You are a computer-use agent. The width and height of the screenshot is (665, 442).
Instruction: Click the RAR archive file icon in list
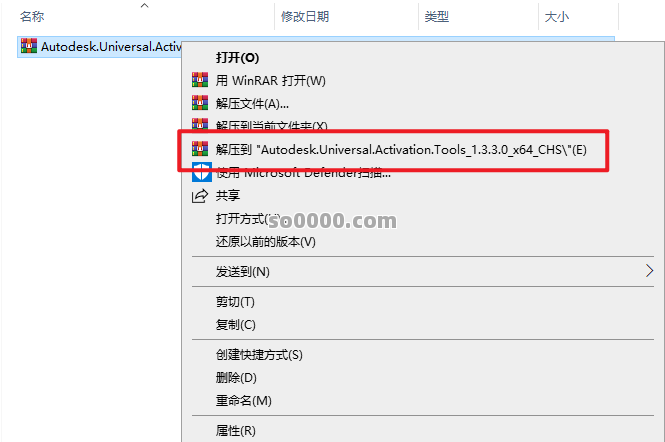[28, 46]
